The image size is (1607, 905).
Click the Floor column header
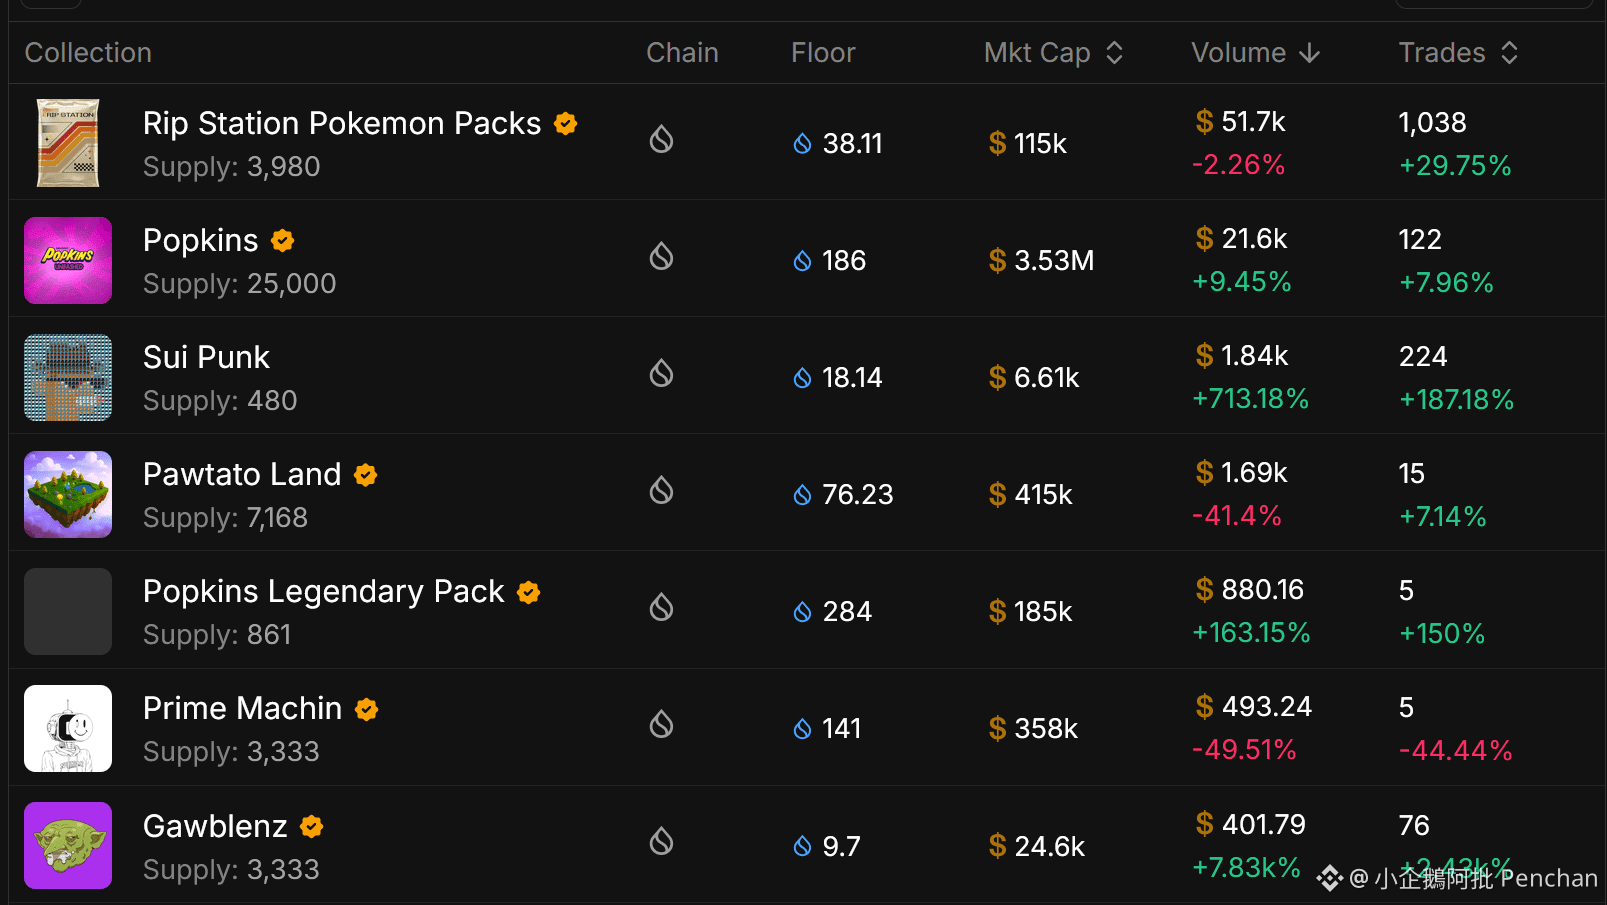coord(823,53)
